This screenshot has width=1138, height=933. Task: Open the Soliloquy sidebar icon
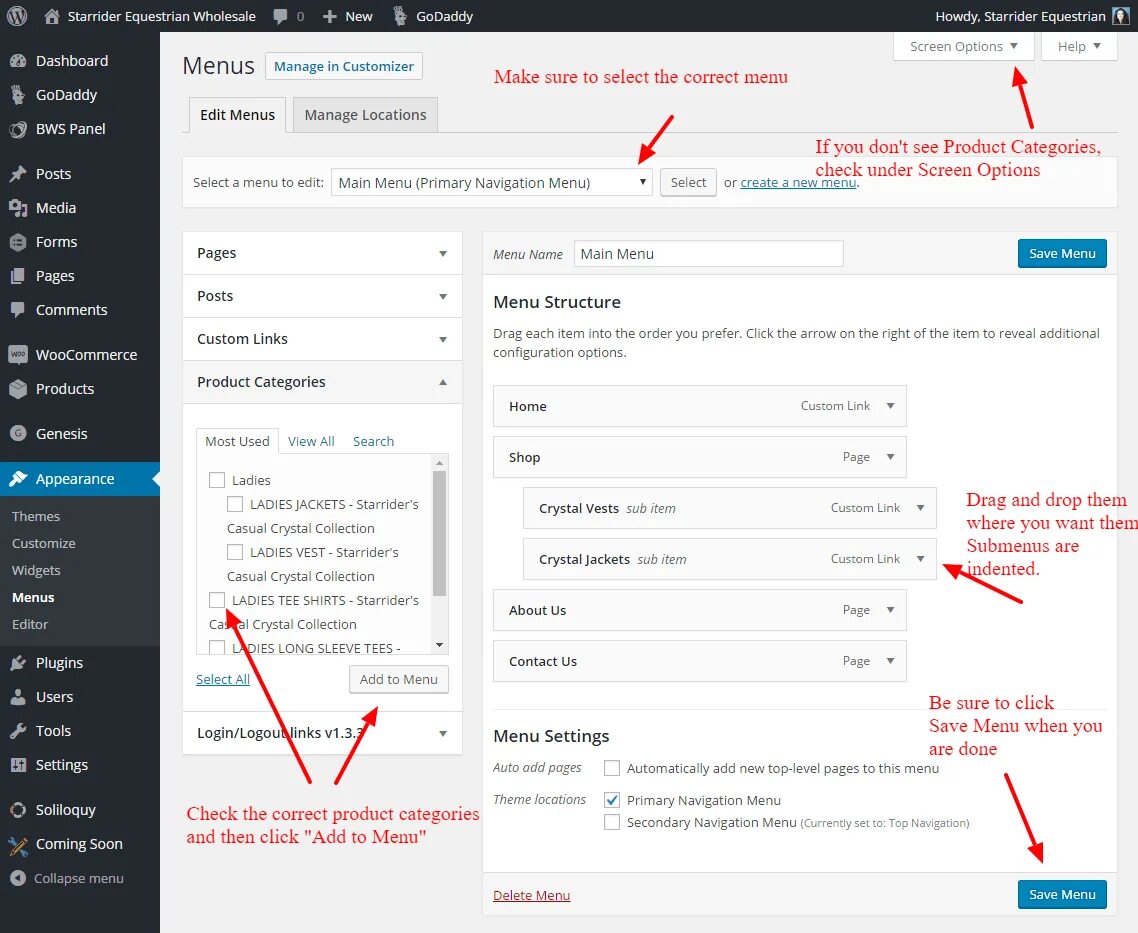pos(18,810)
